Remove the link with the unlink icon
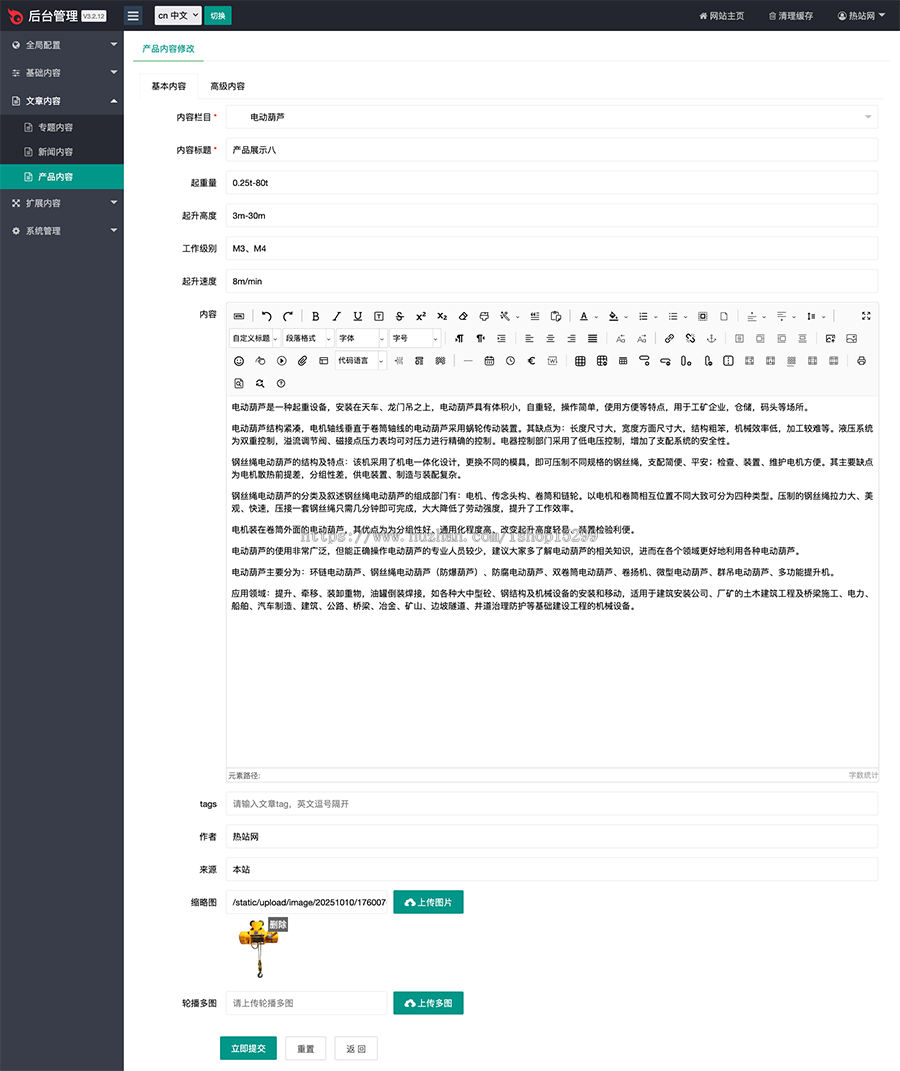 [x=690, y=338]
